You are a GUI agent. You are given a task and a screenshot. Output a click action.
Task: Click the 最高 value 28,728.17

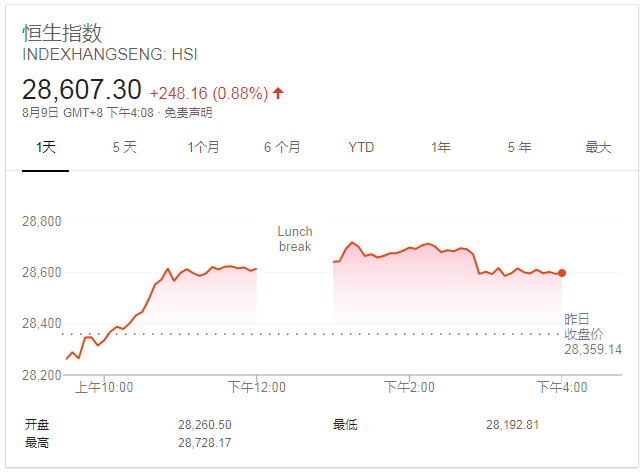pos(205,442)
